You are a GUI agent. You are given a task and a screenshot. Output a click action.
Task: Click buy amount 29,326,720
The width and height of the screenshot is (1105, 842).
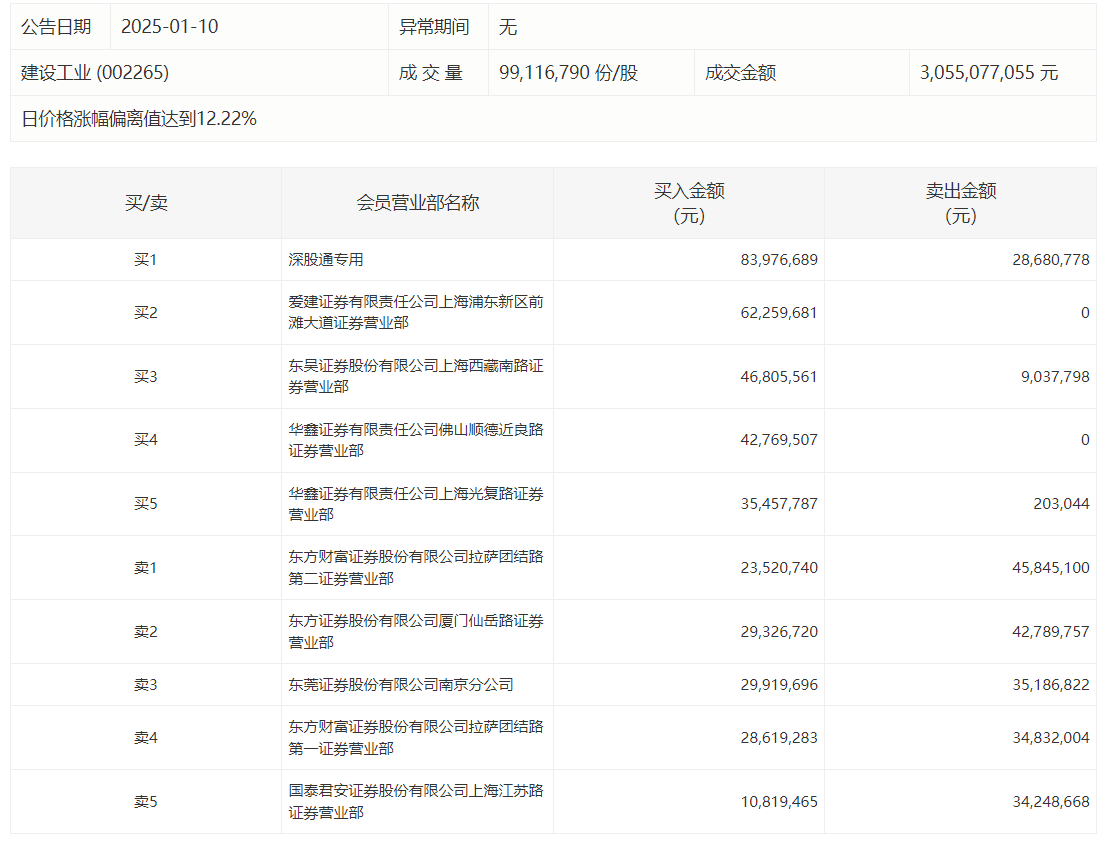point(779,631)
